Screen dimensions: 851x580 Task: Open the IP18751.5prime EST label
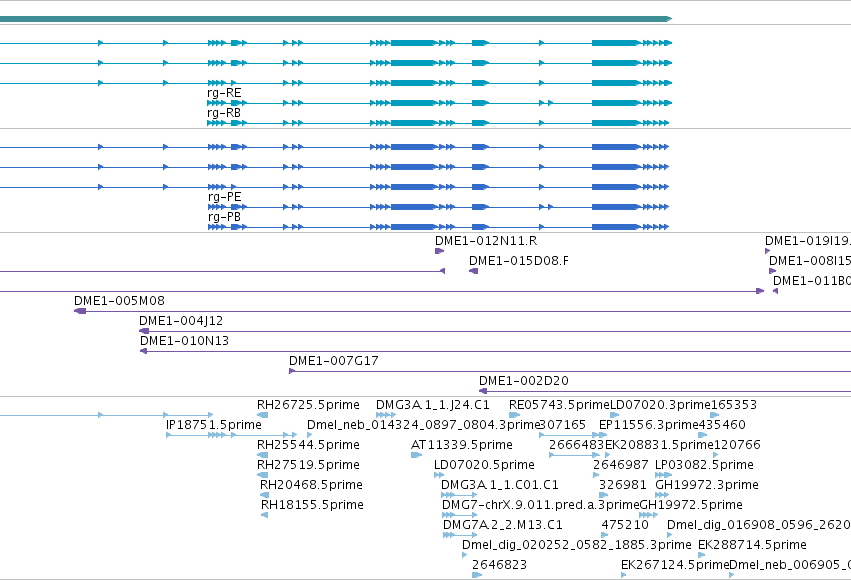coord(214,425)
